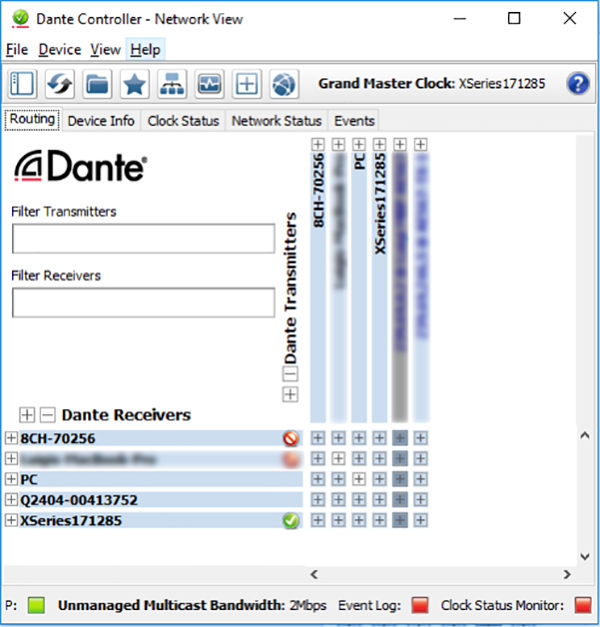Switch to the Network Status tab
Screen dimensions: 600x627
[x=276, y=120]
